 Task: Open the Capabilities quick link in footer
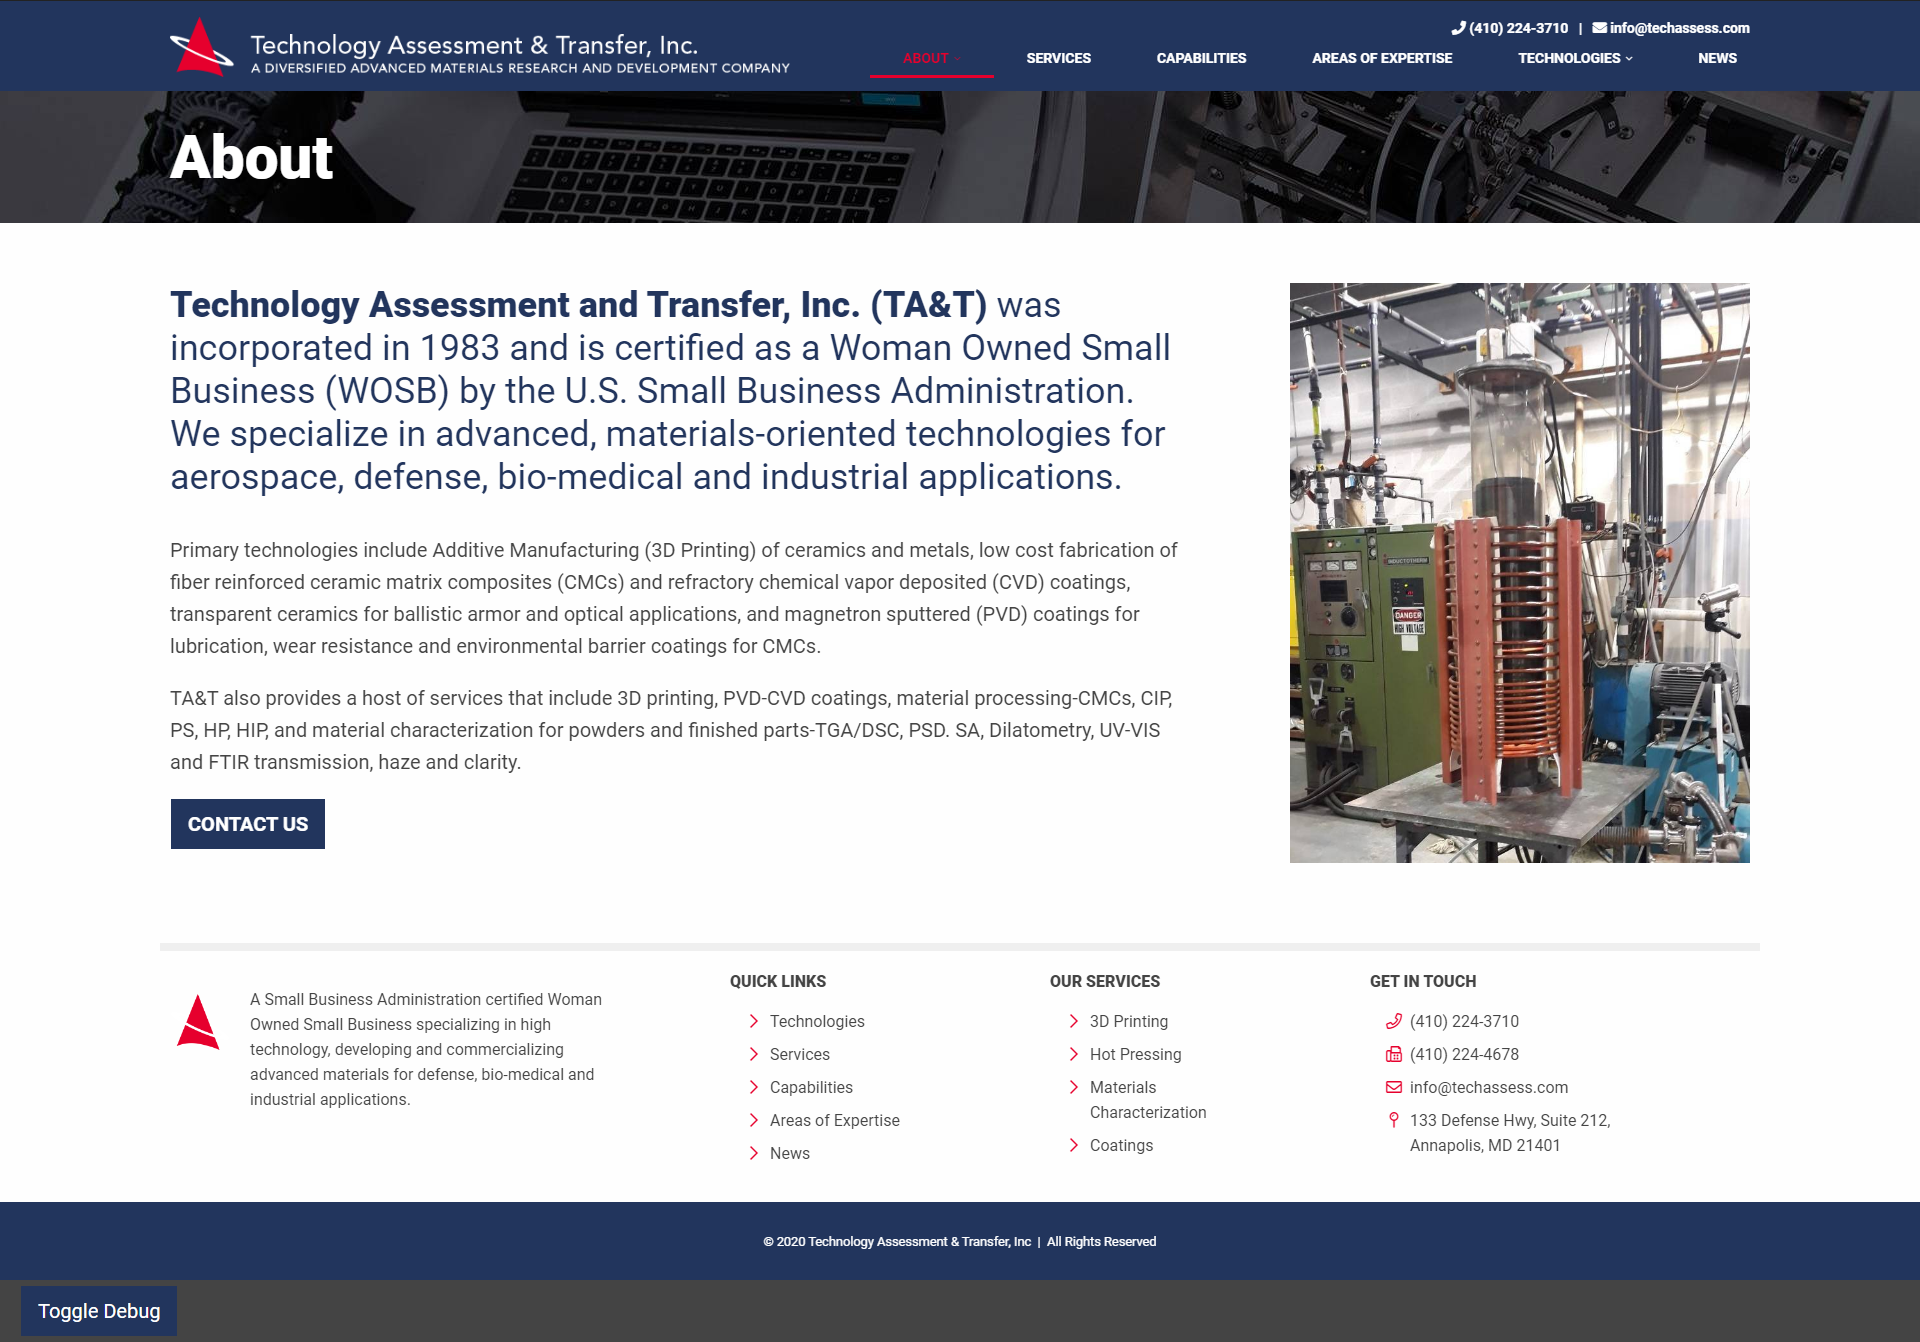point(811,1087)
